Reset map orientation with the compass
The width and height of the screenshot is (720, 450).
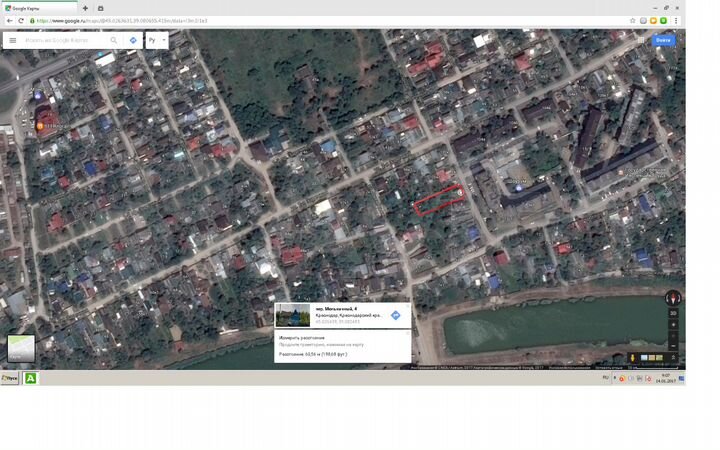pyautogui.click(x=673, y=298)
